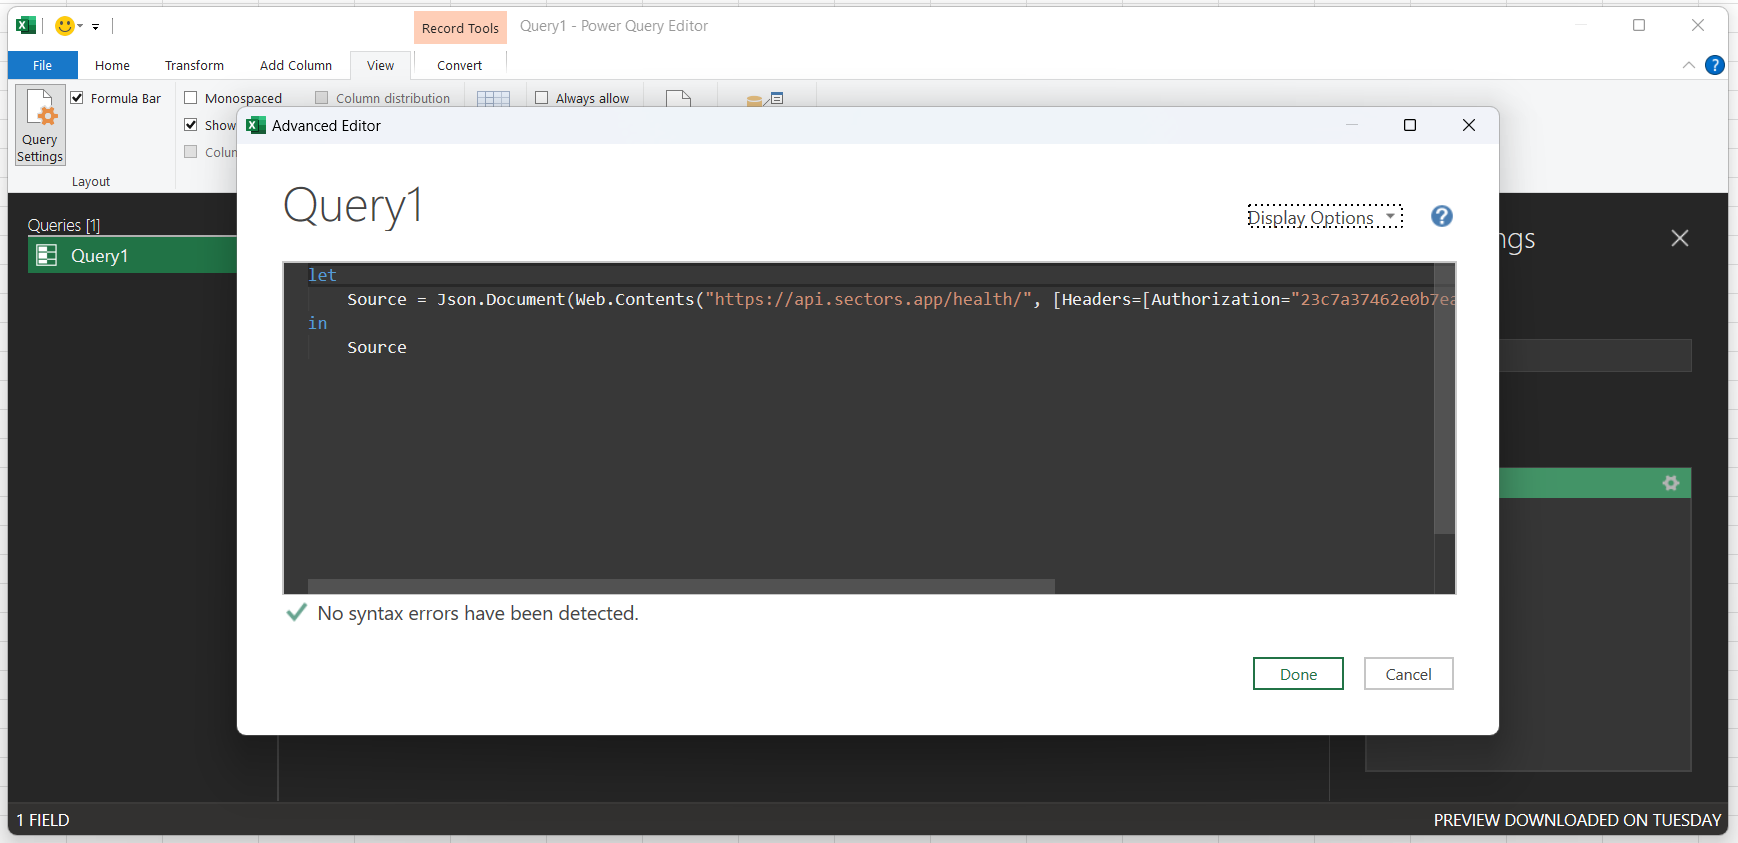This screenshot has height=843, width=1738.
Task: Toggle the Column quality checkbox under Show whitespace
Action: point(191,152)
